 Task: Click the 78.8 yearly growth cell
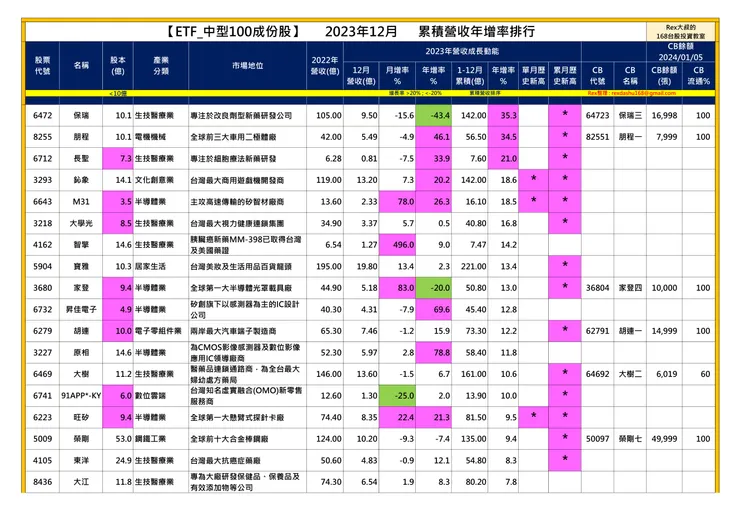[x=433, y=353]
